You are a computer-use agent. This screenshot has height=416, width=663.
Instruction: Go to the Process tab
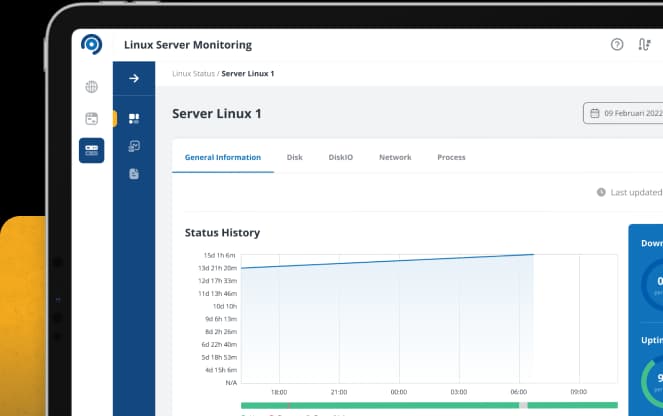(x=451, y=157)
